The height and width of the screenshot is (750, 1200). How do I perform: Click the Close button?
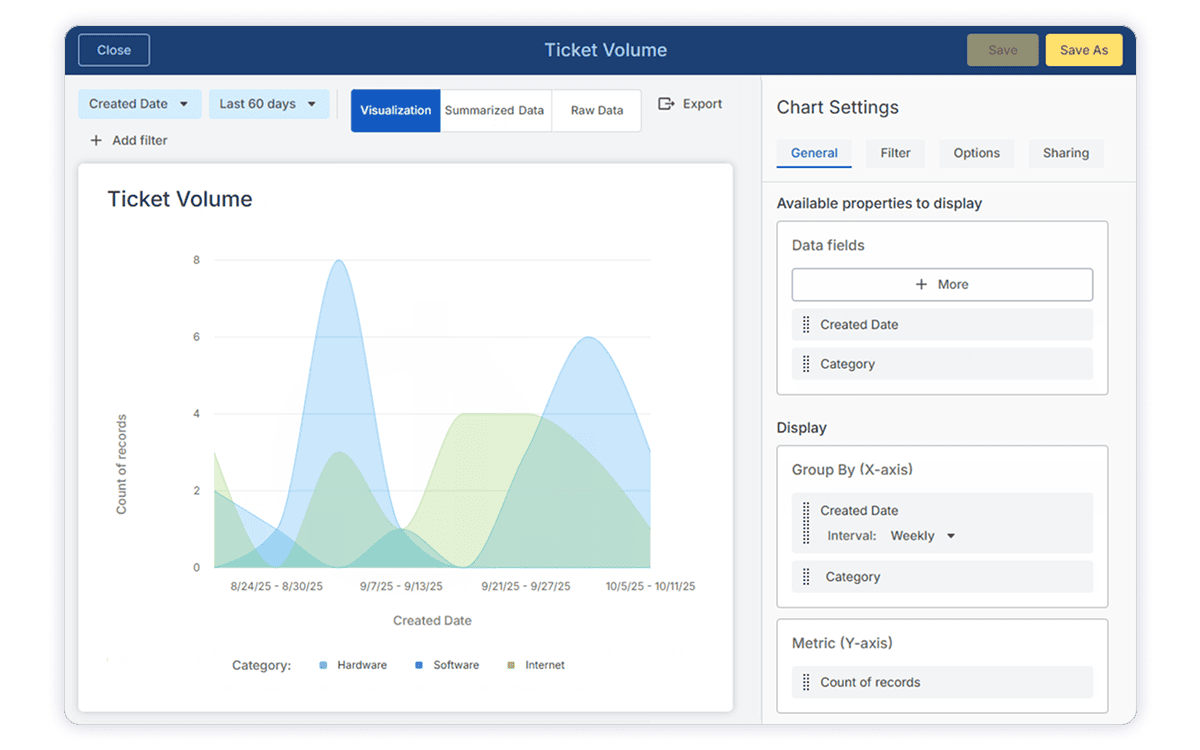click(x=114, y=50)
